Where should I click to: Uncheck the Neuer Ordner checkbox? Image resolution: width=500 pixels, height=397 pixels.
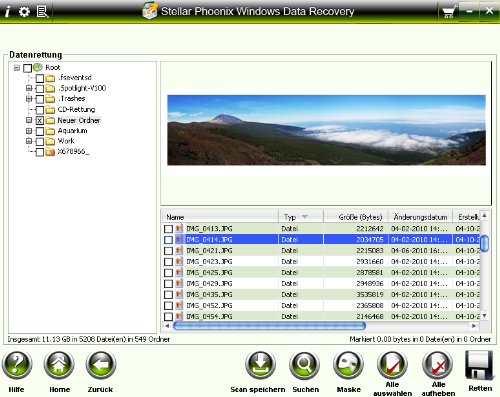40,121
